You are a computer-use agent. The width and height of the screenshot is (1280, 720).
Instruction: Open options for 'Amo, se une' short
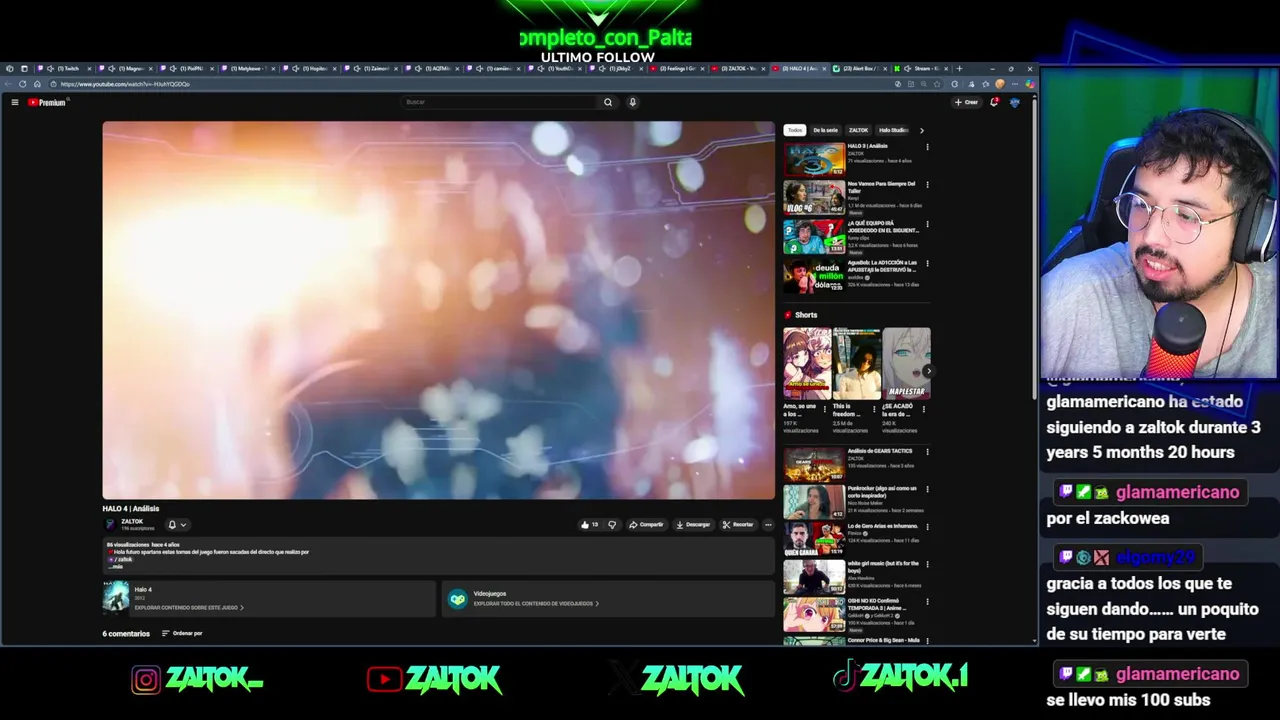(x=825, y=408)
